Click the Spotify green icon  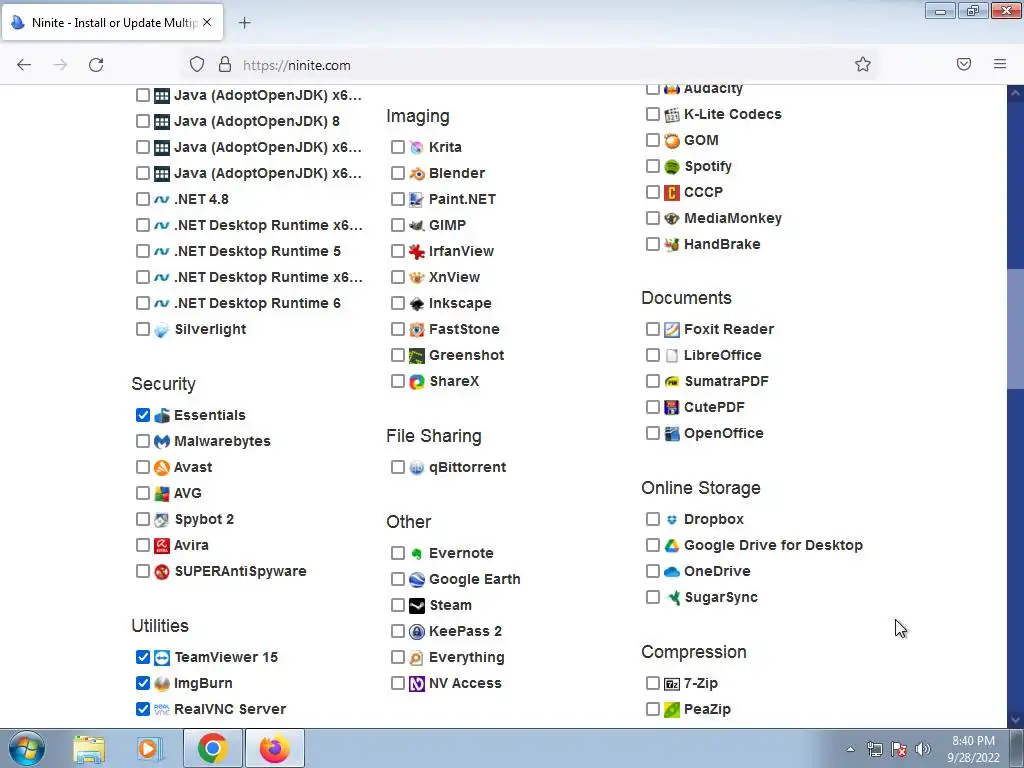(x=672, y=167)
